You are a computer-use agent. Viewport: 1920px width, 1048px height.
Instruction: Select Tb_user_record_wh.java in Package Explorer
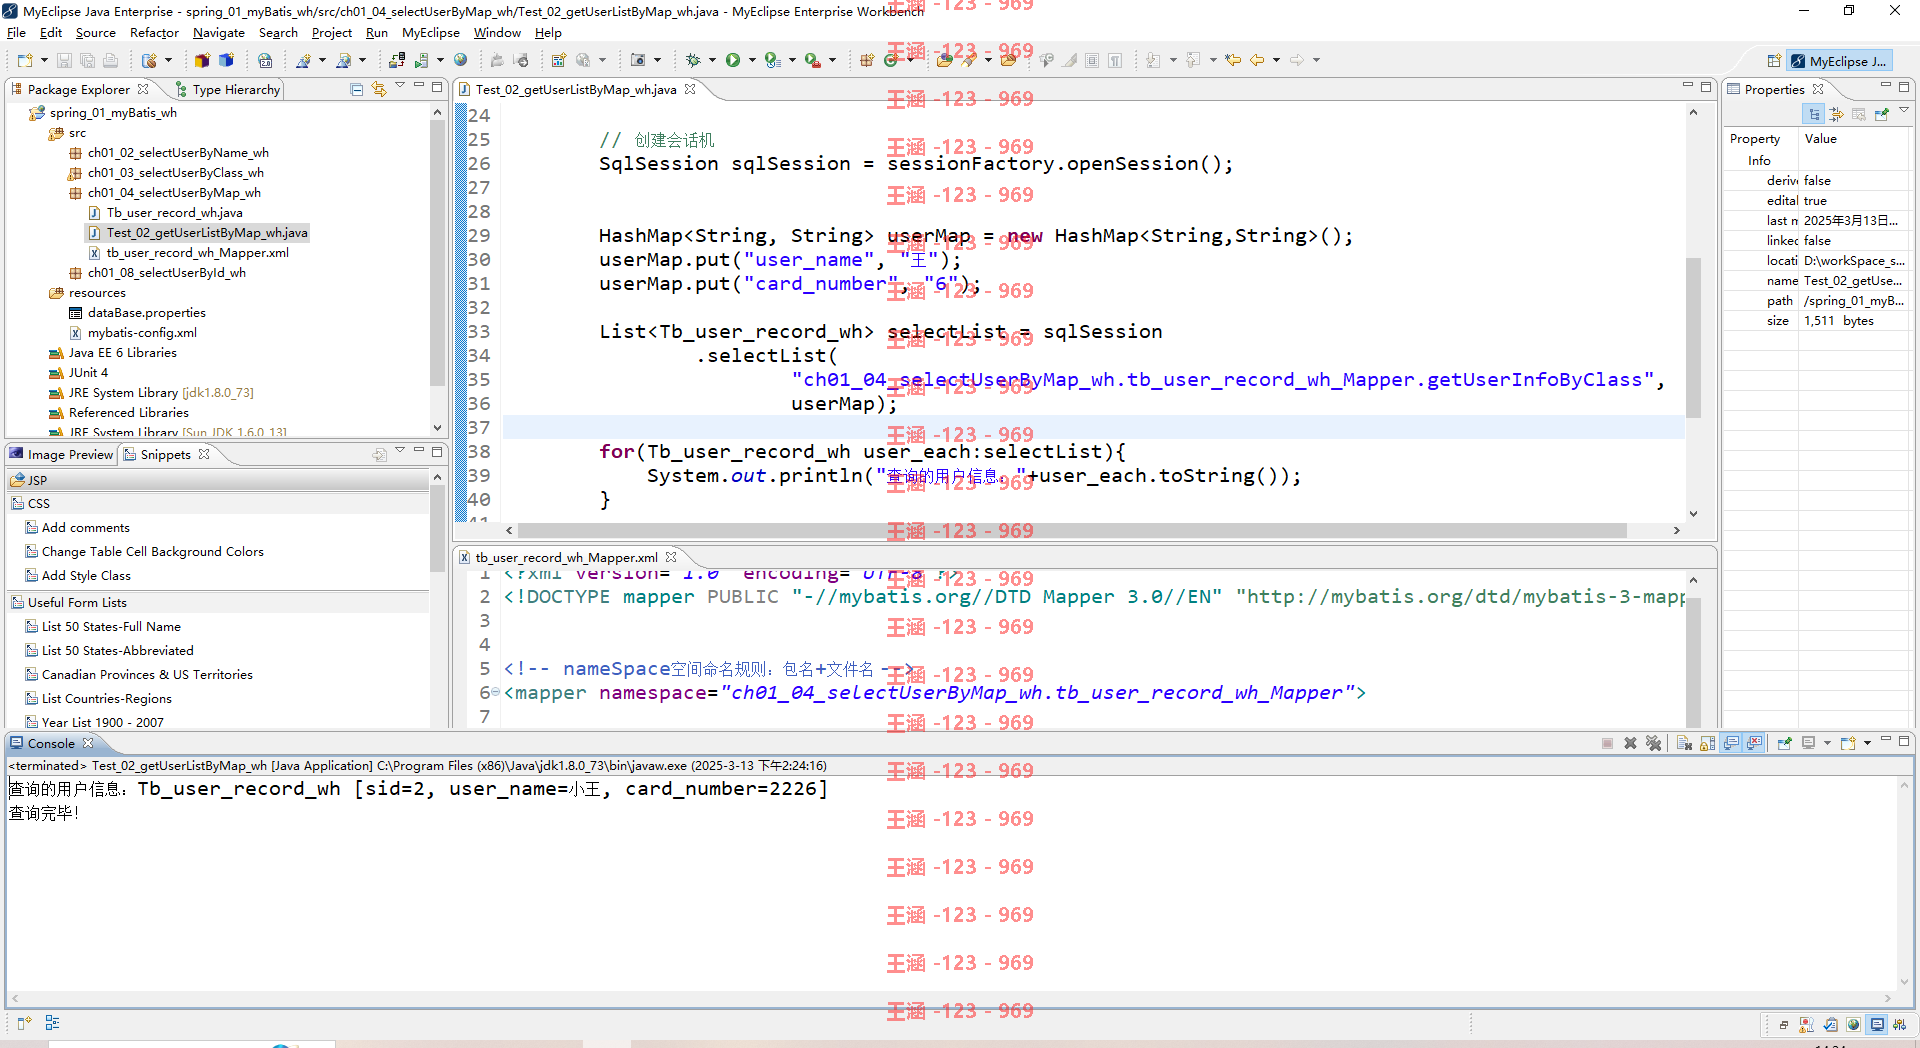(174, 212)
